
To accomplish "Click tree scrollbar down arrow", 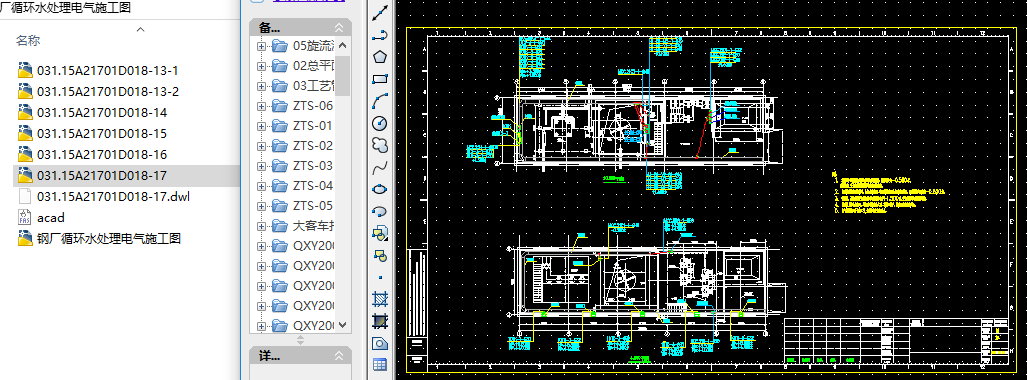I will [x=343, y=325].
